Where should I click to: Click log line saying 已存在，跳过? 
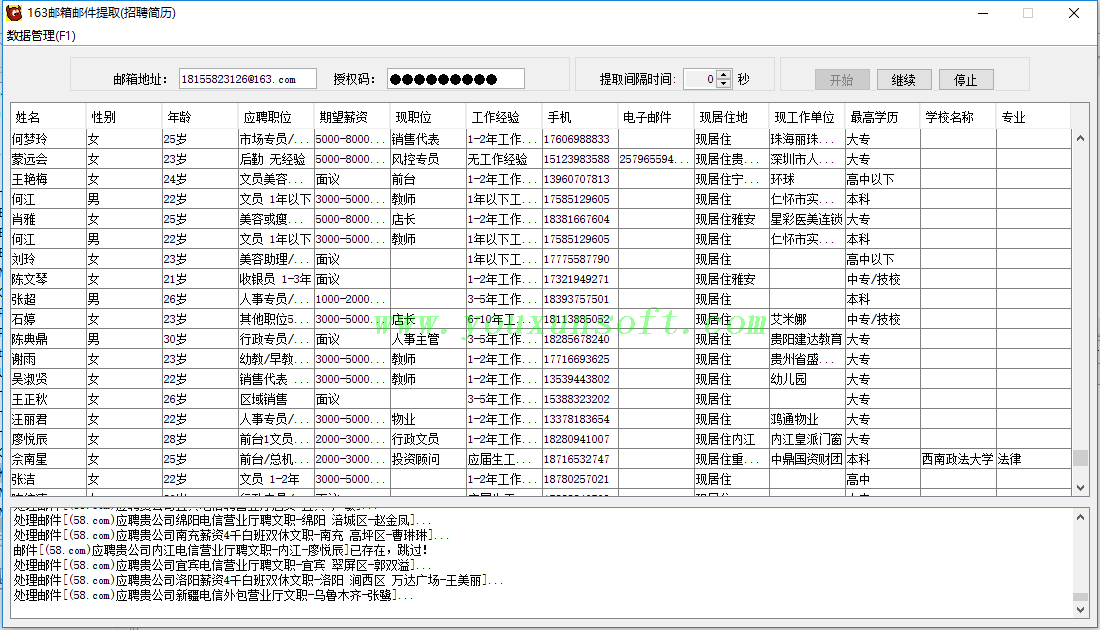pyautogui.click(x=220, y=550)
